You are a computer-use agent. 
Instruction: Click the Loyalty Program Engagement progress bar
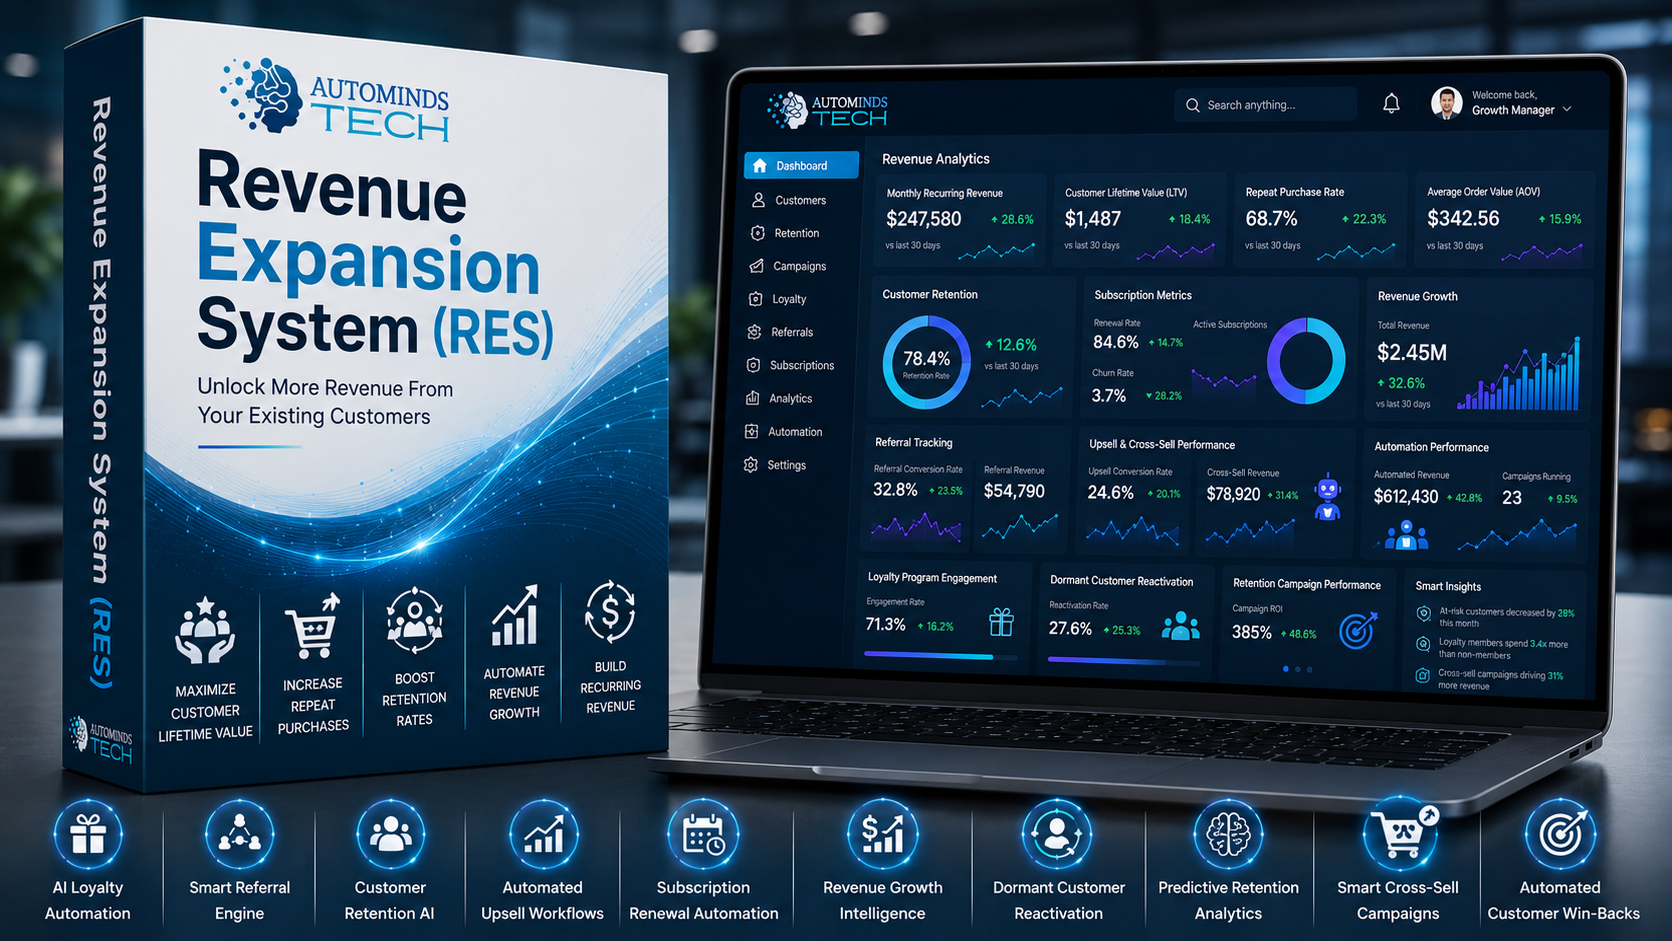pos(940,656)
